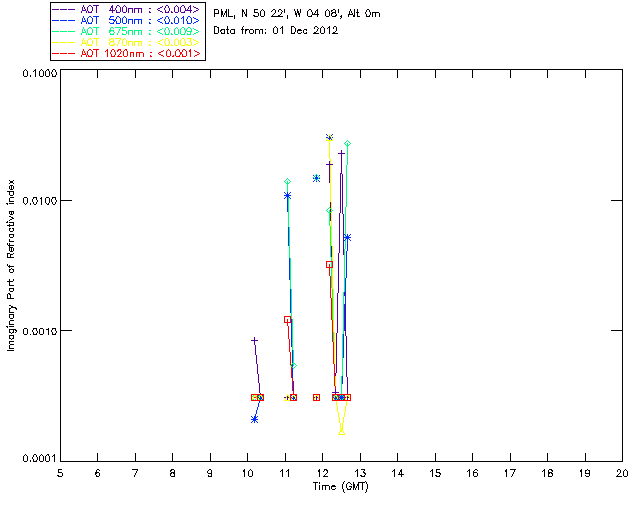
Task: Click the blue asterisk marker near 10.2 bottom
Action: click(x=254, y=419)
